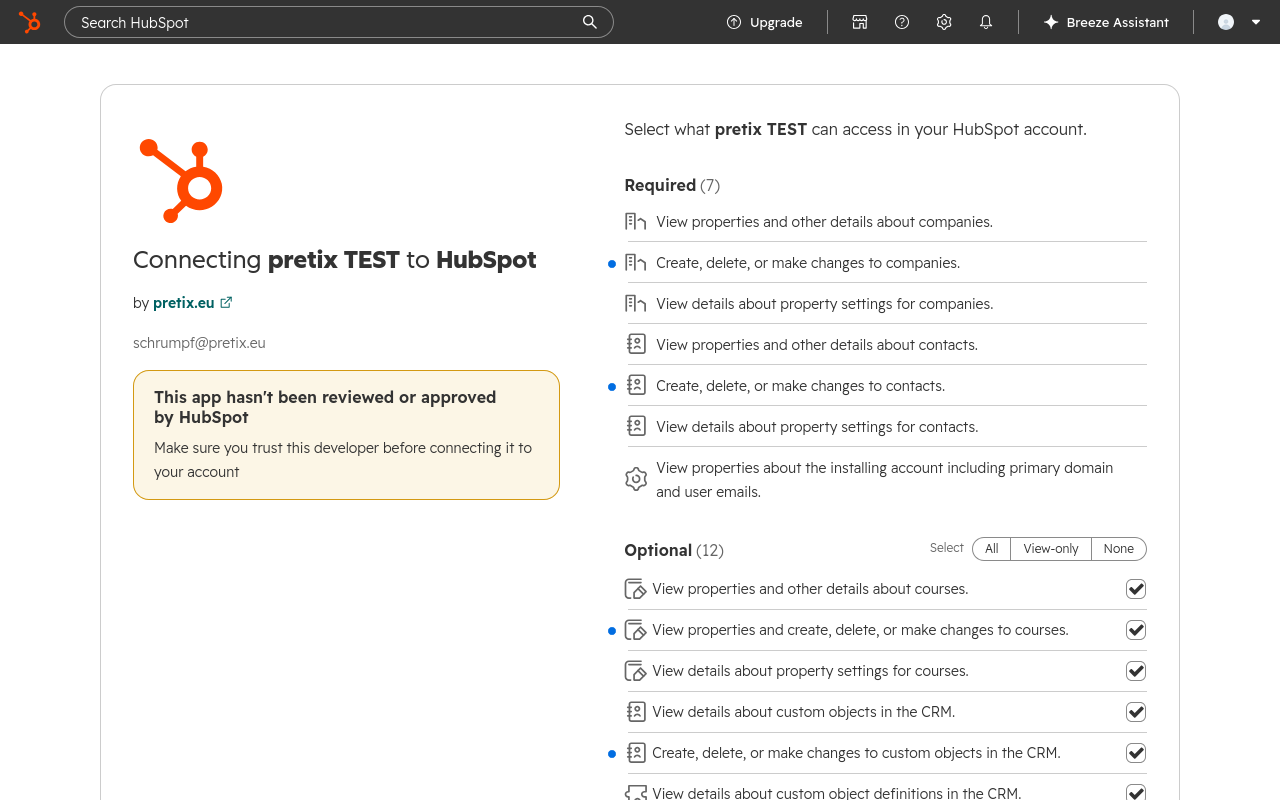
Task: Click the Upgrade arrow icon
Action: tap(734, 22)
